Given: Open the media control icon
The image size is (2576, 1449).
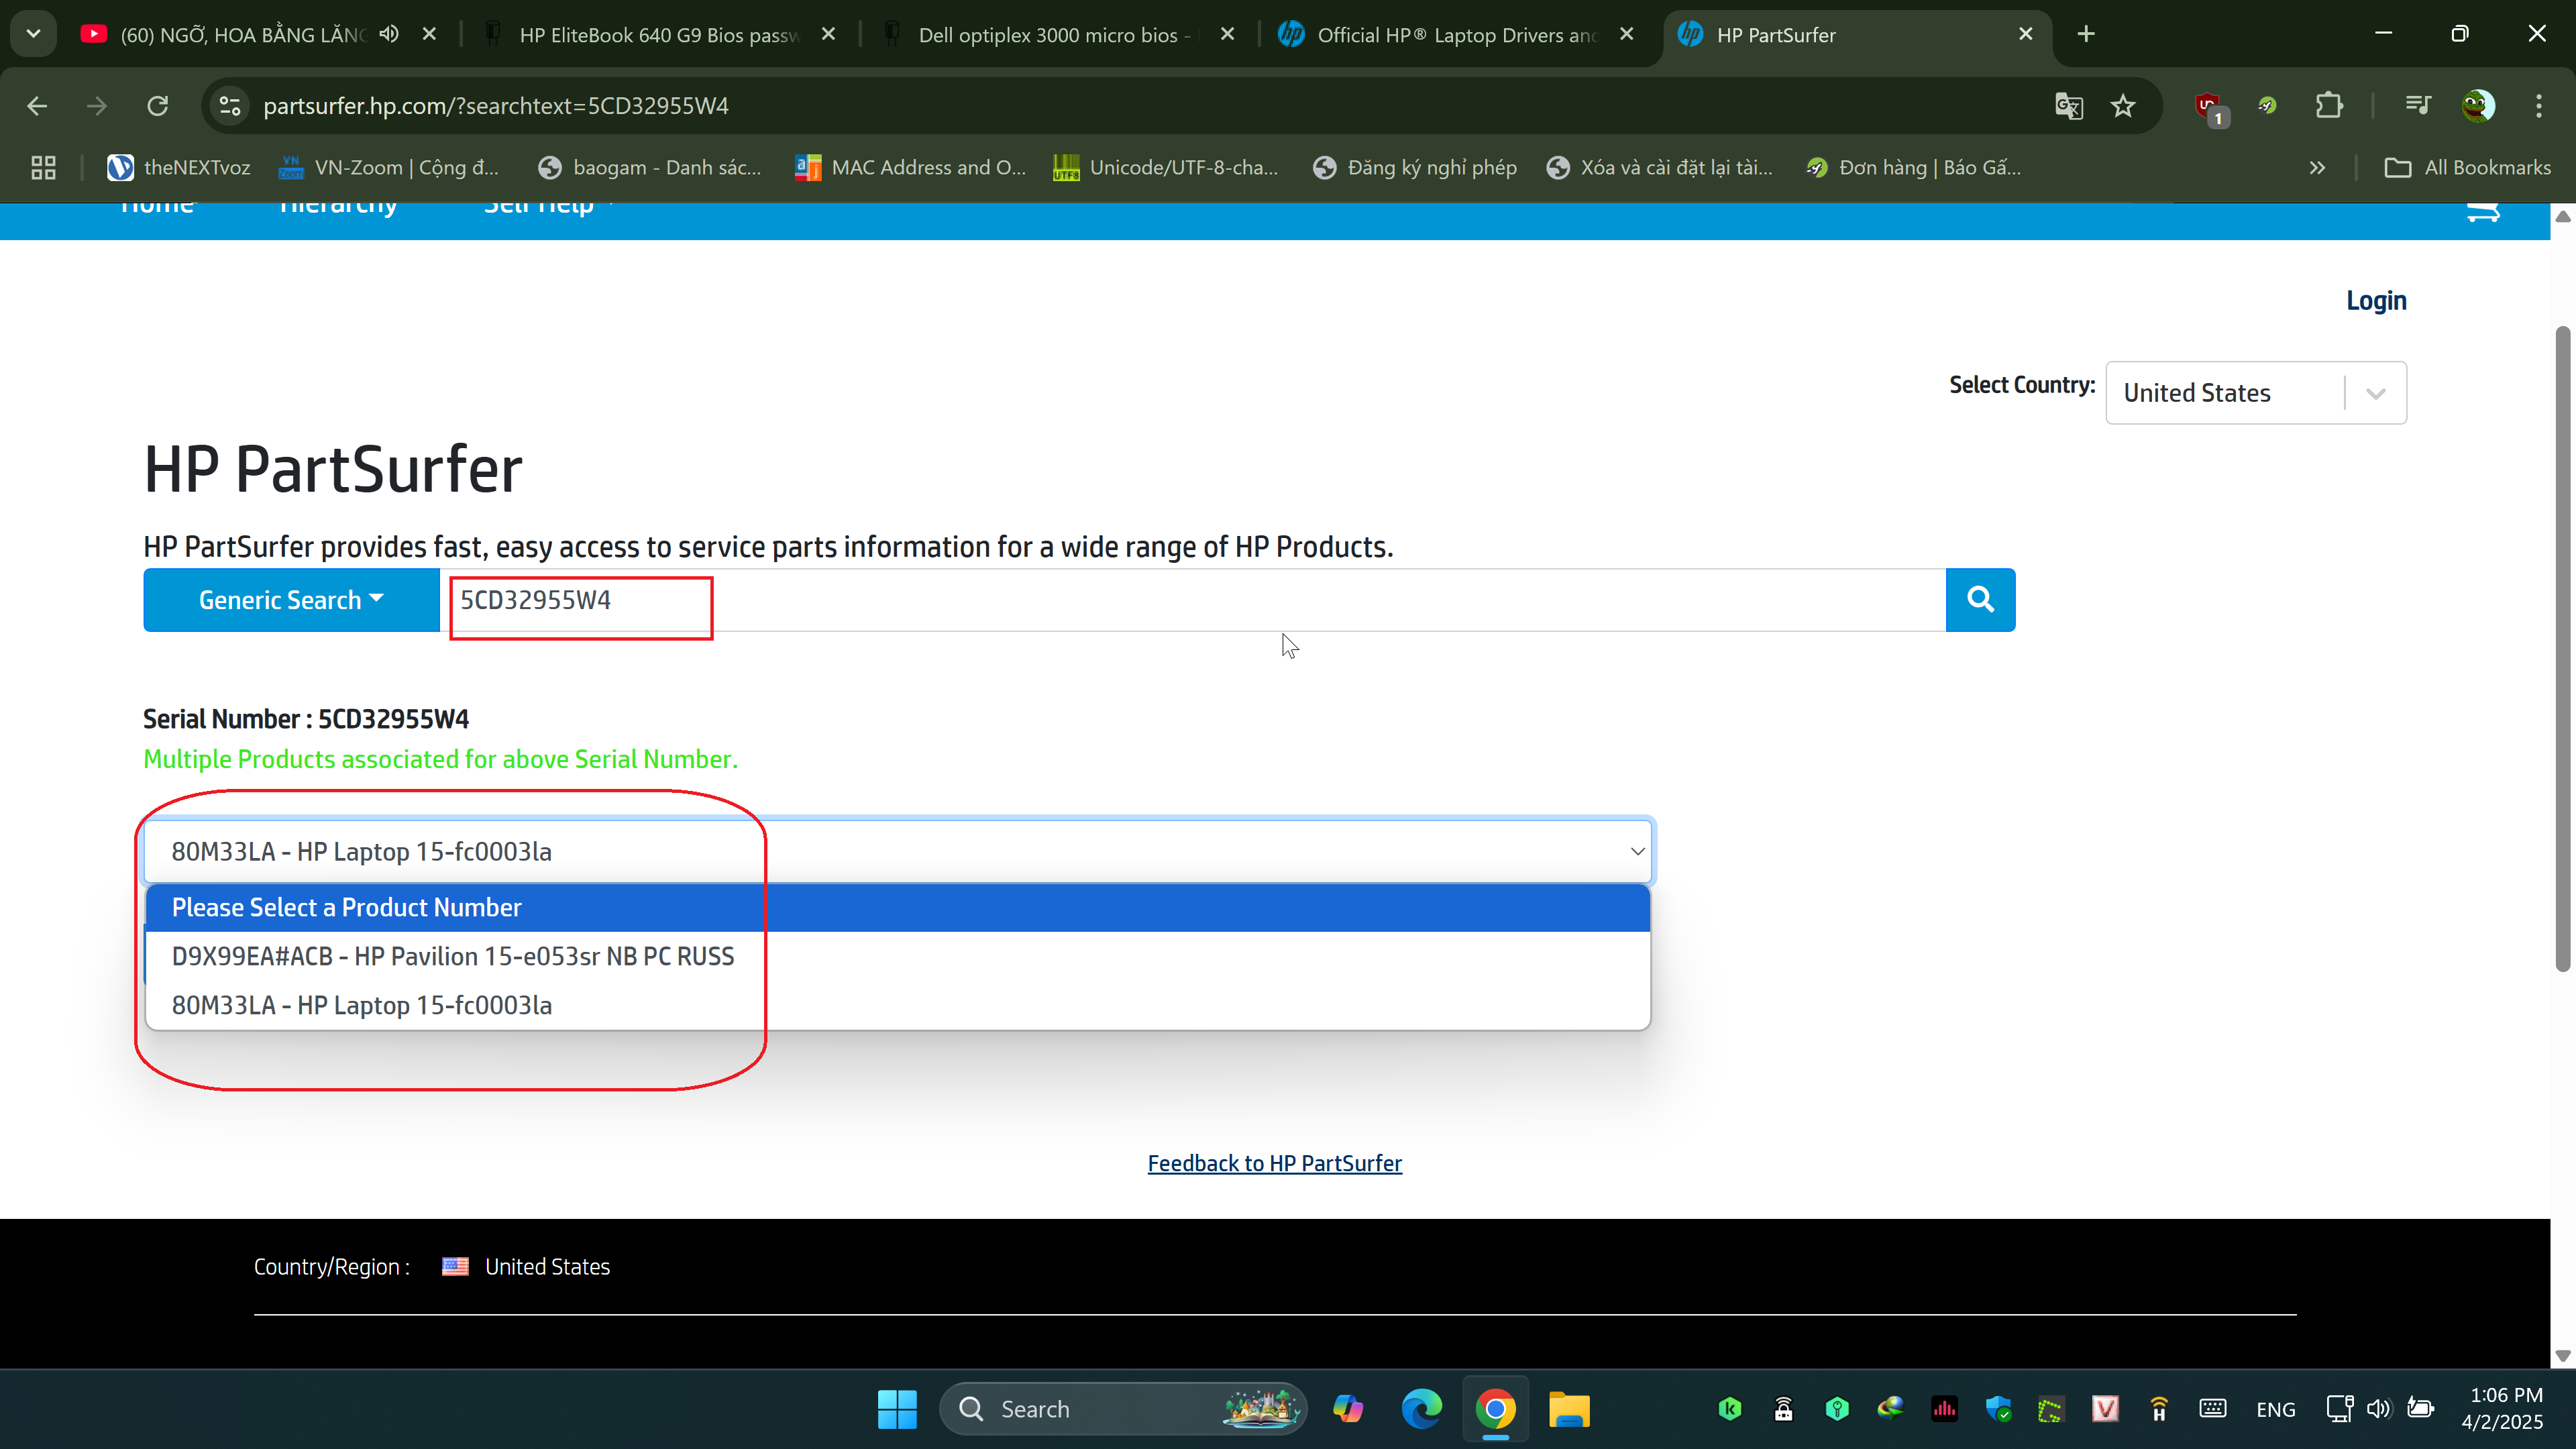Looking at the screenshot, I should (x=2417, y=106).
